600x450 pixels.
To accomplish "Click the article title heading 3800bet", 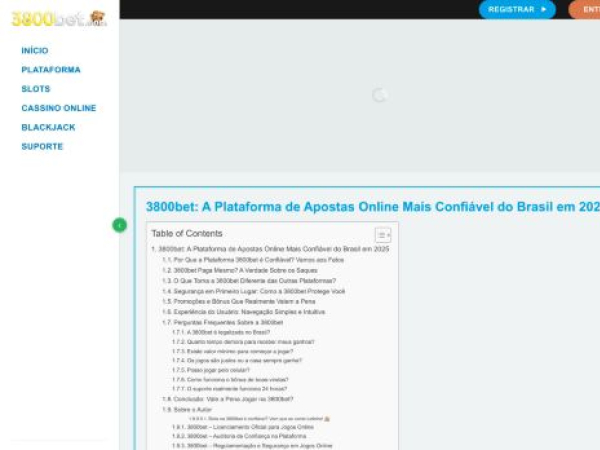I will click(x=372, y=207).
